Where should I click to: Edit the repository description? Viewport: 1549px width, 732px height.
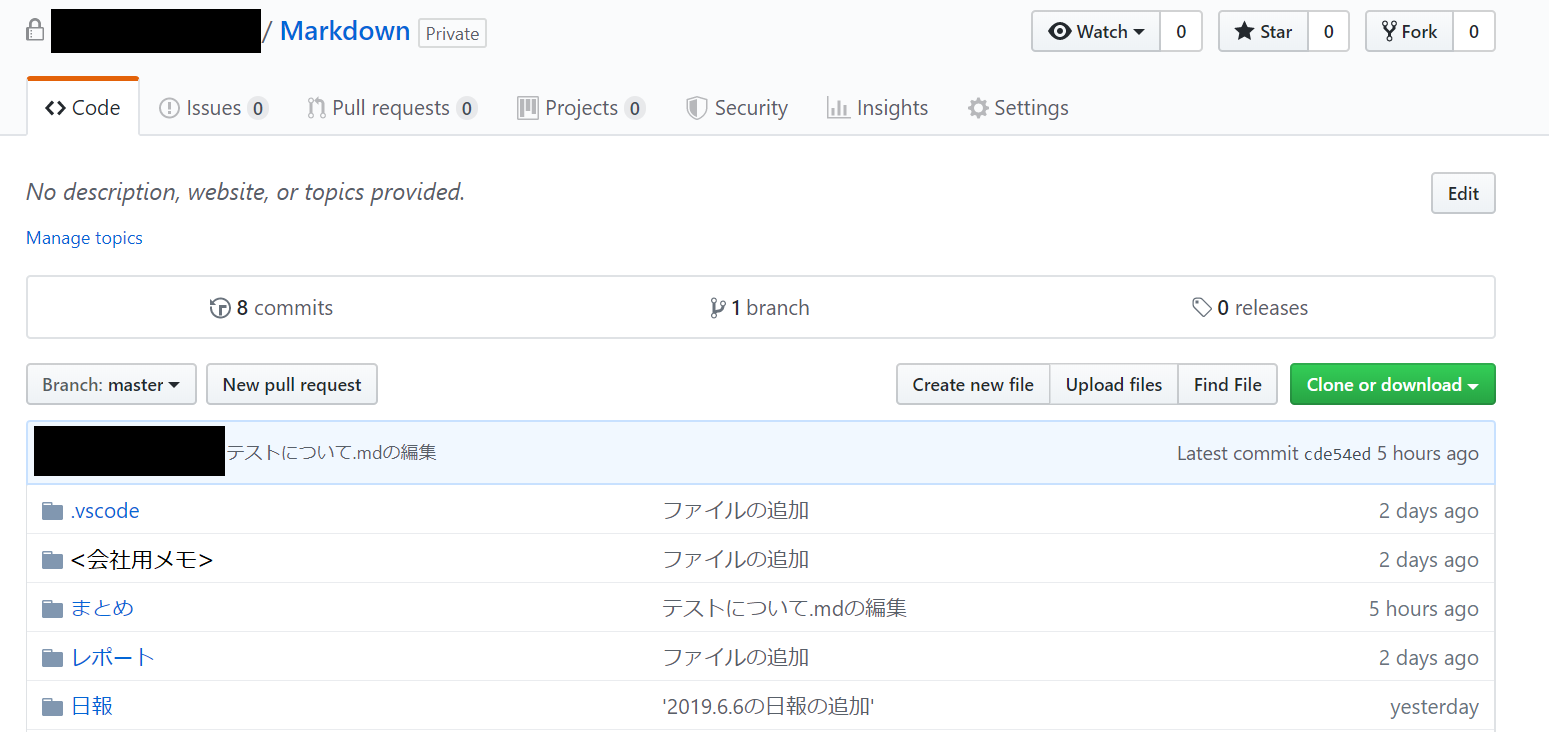[x=1463, y=194]
